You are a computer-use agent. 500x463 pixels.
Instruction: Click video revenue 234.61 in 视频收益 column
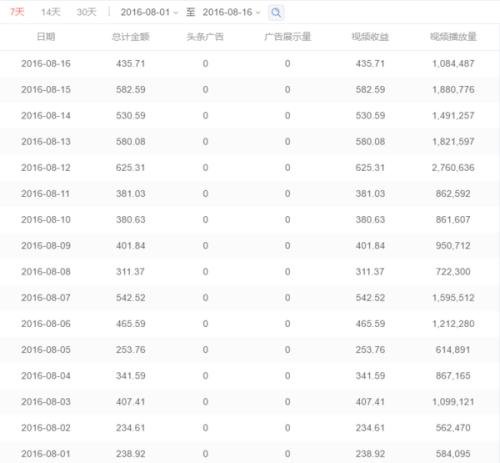(x=370, y=428)
